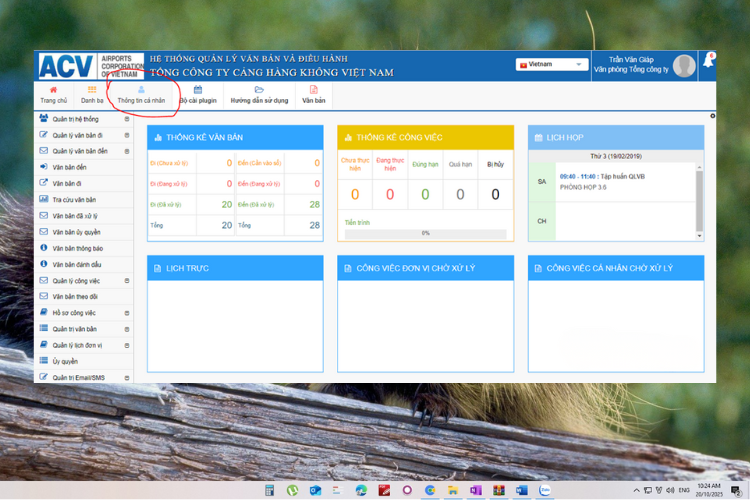Click the user avatar picture
Image resolution: width=750 pixels, height=500 pixels.
click(x=684, y=66)
